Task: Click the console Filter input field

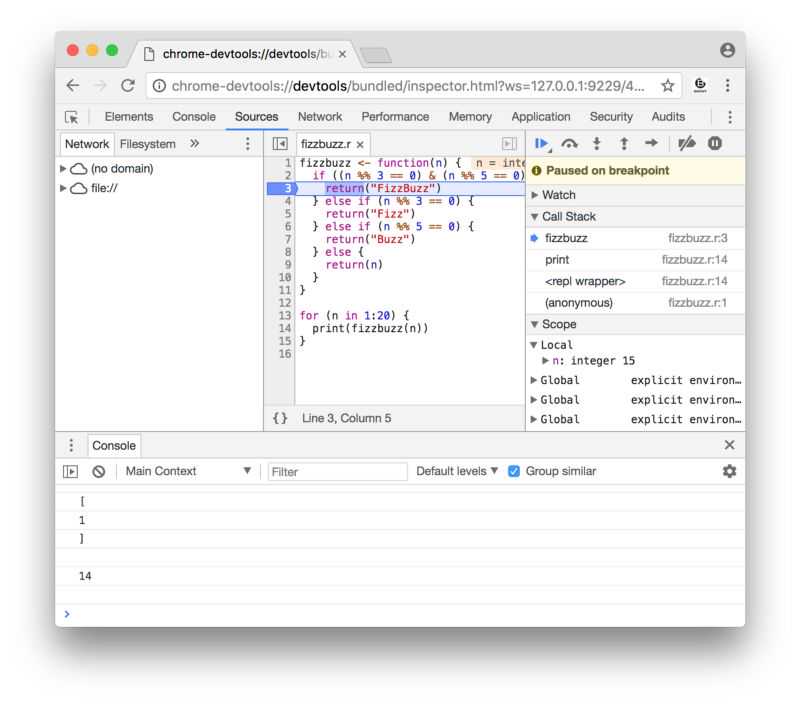Action: [x=338, y=471]
